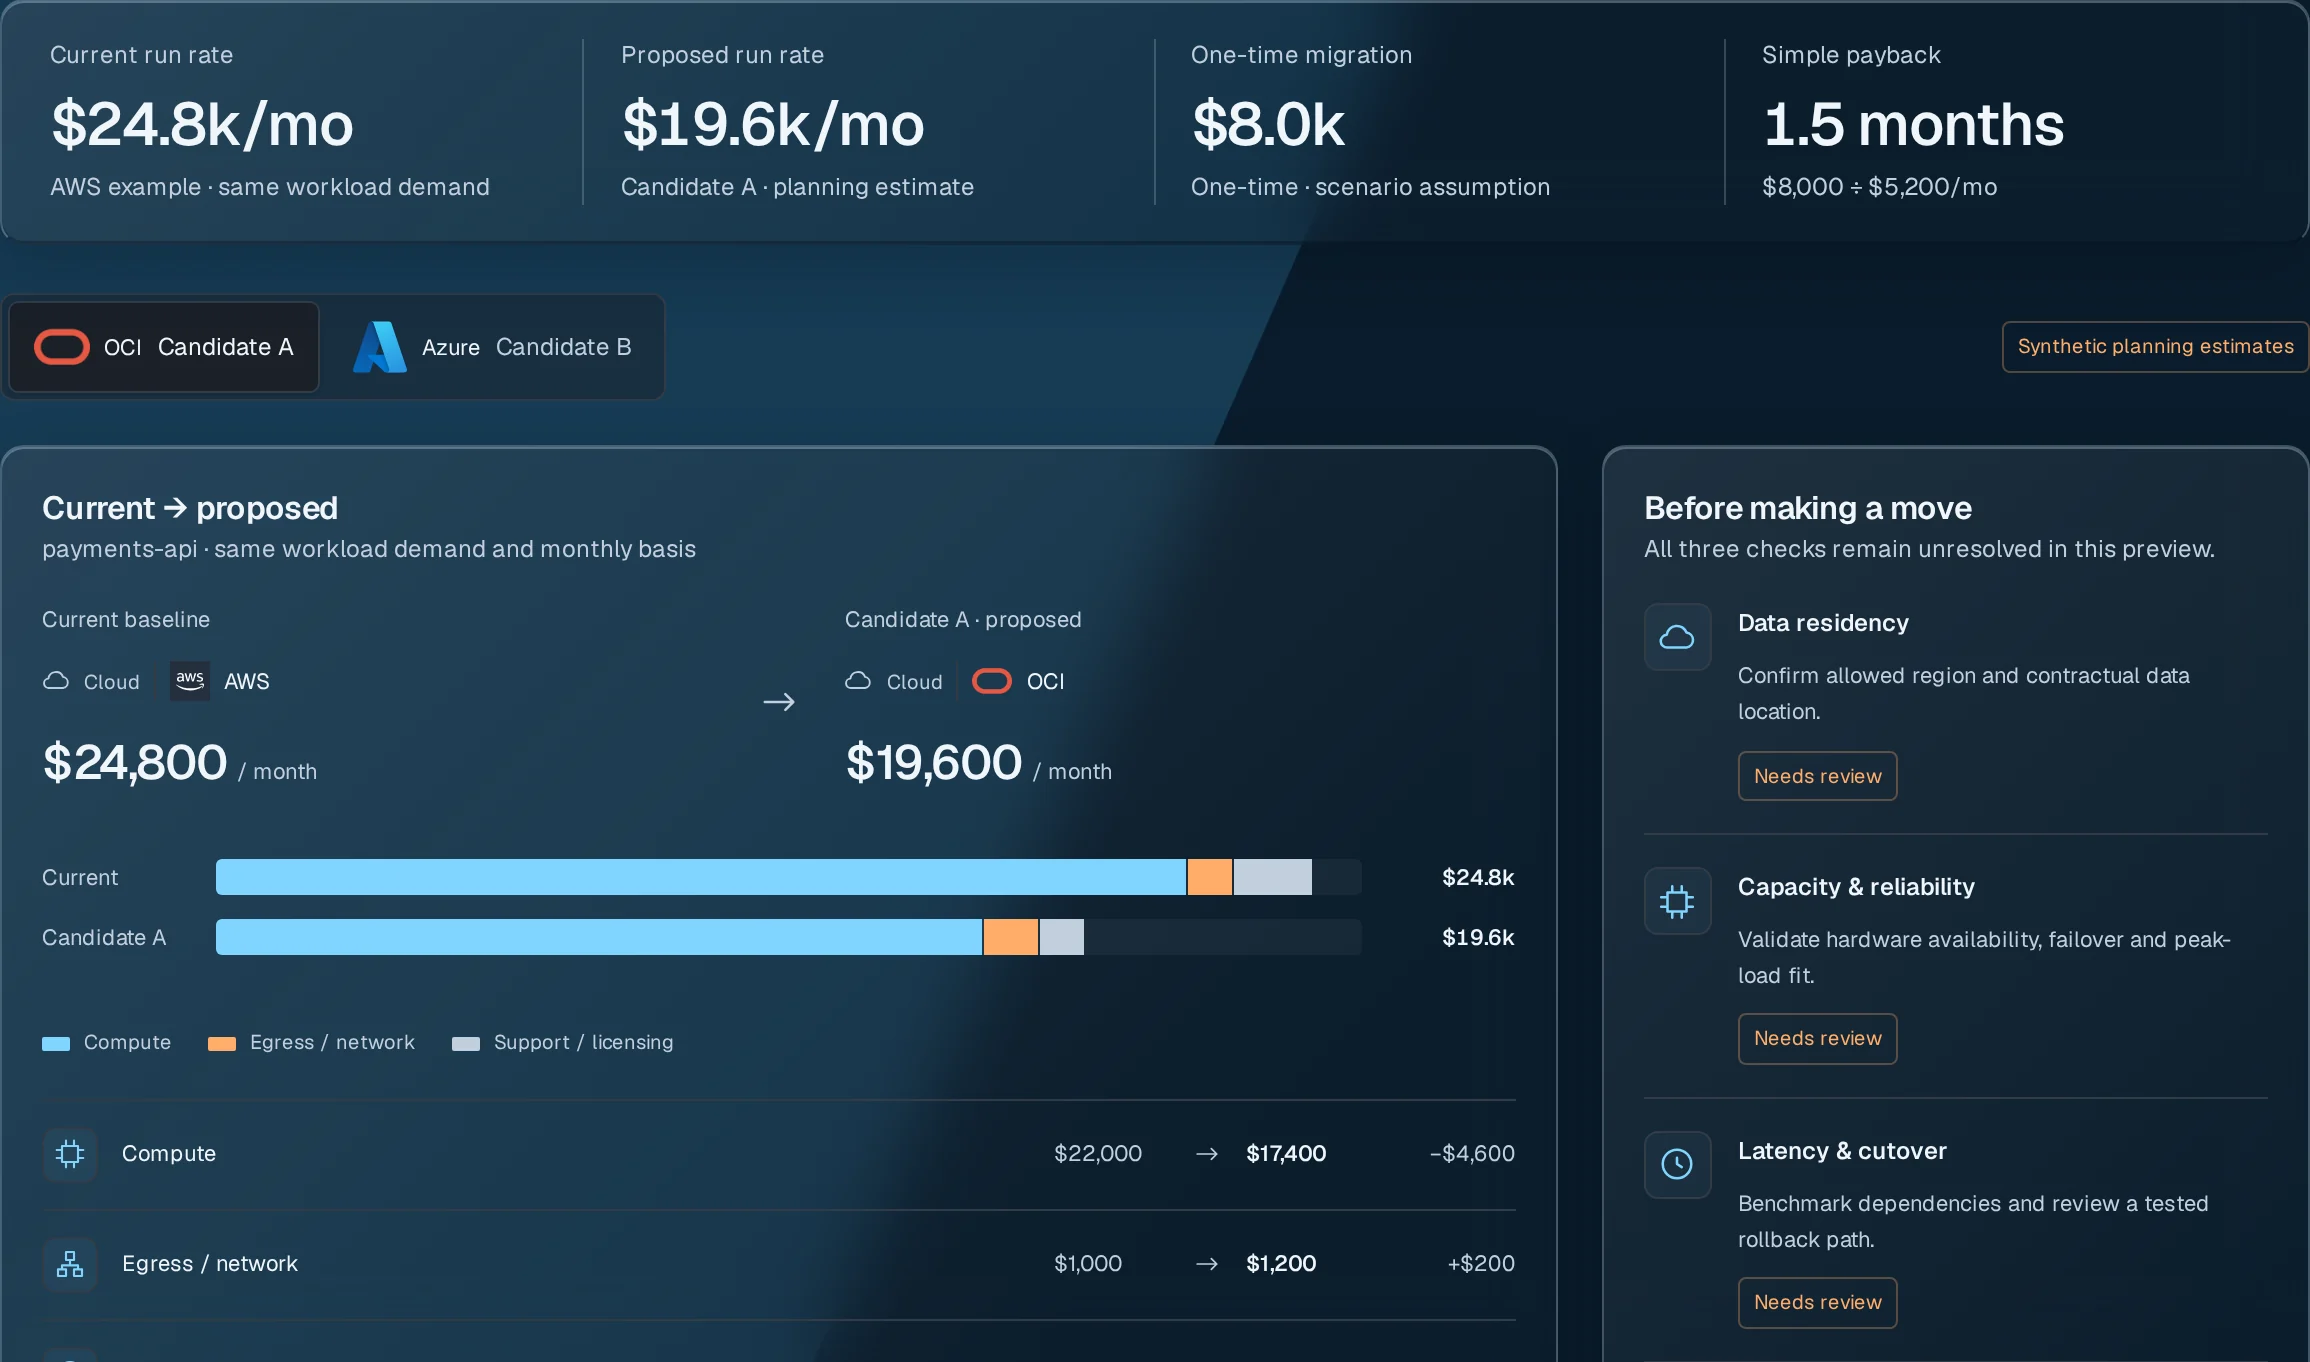Click the "$8.0k" one-time migration value
This screenshot has width=2310, height=1362.
point(1268,125)
